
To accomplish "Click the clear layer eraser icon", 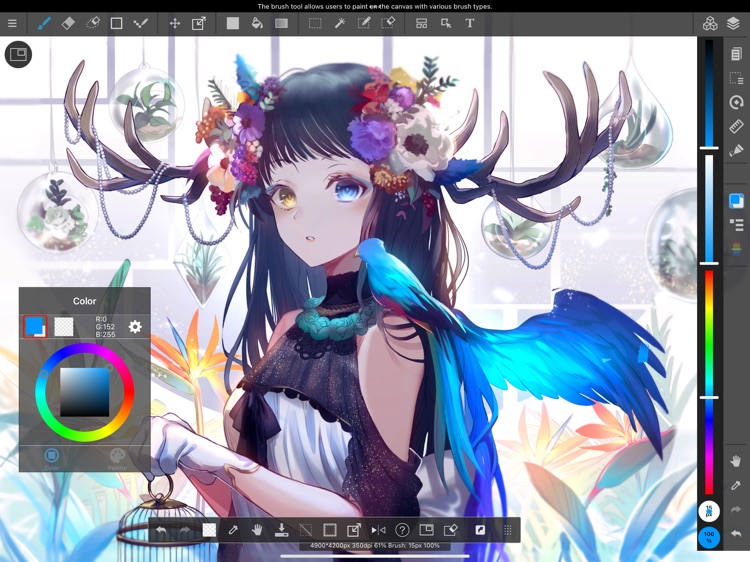I will (x=451, y=530).
